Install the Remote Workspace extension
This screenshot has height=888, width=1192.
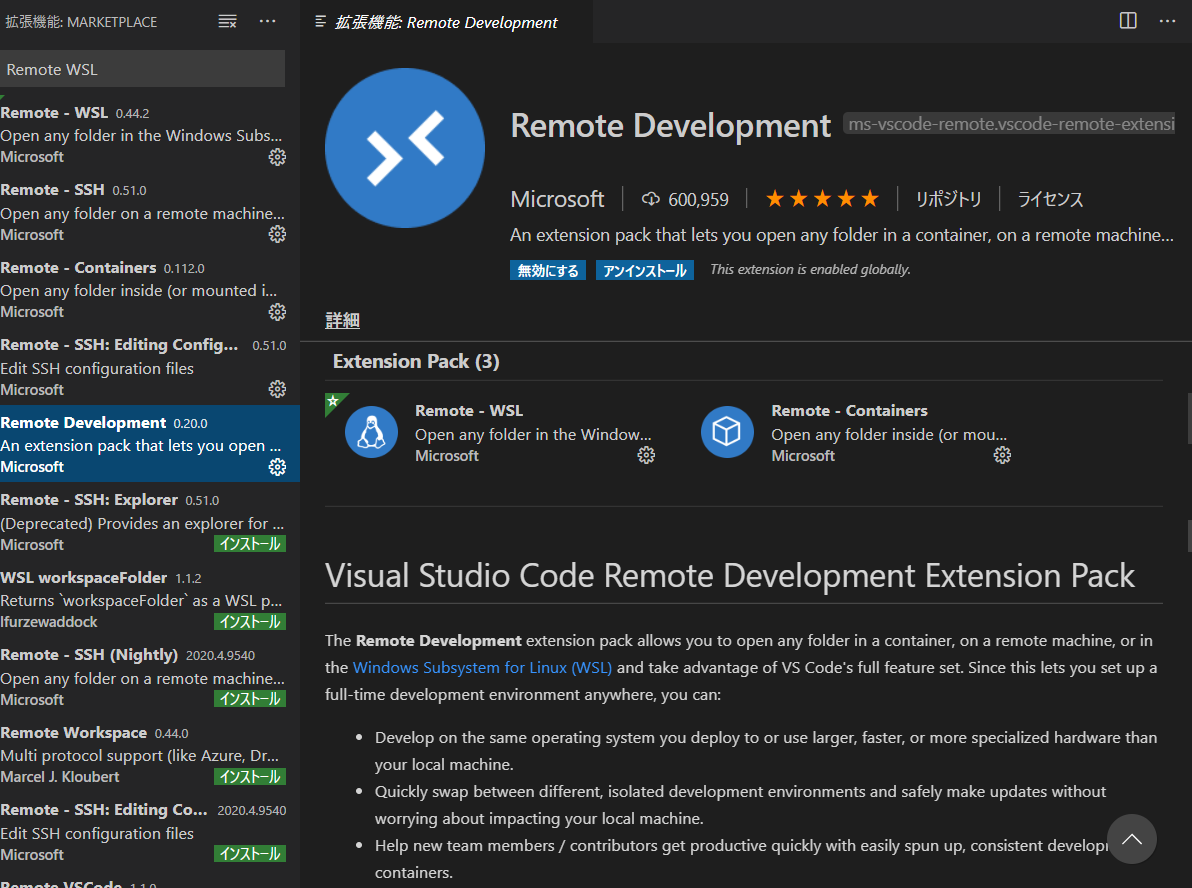click(x=250, y=777)
